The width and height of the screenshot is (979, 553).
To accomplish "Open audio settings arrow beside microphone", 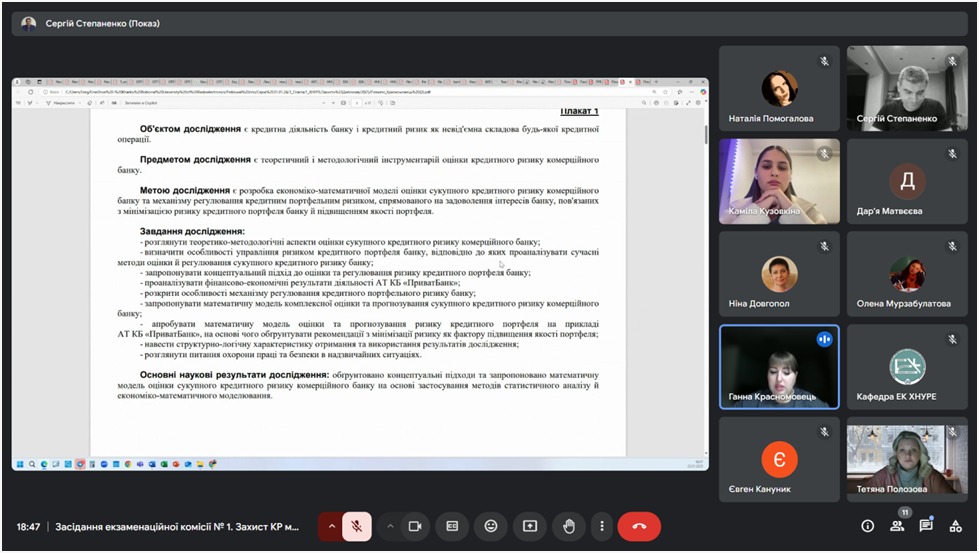I will pos(331,526).
